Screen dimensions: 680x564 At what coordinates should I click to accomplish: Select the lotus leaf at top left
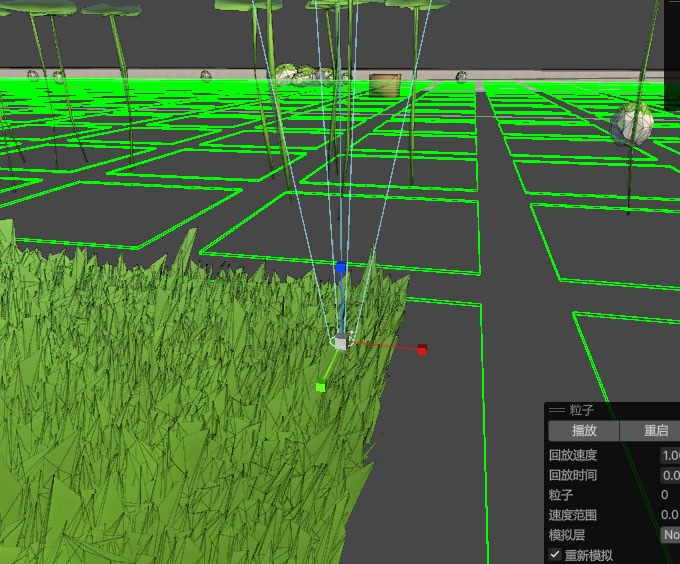(40, 7)
